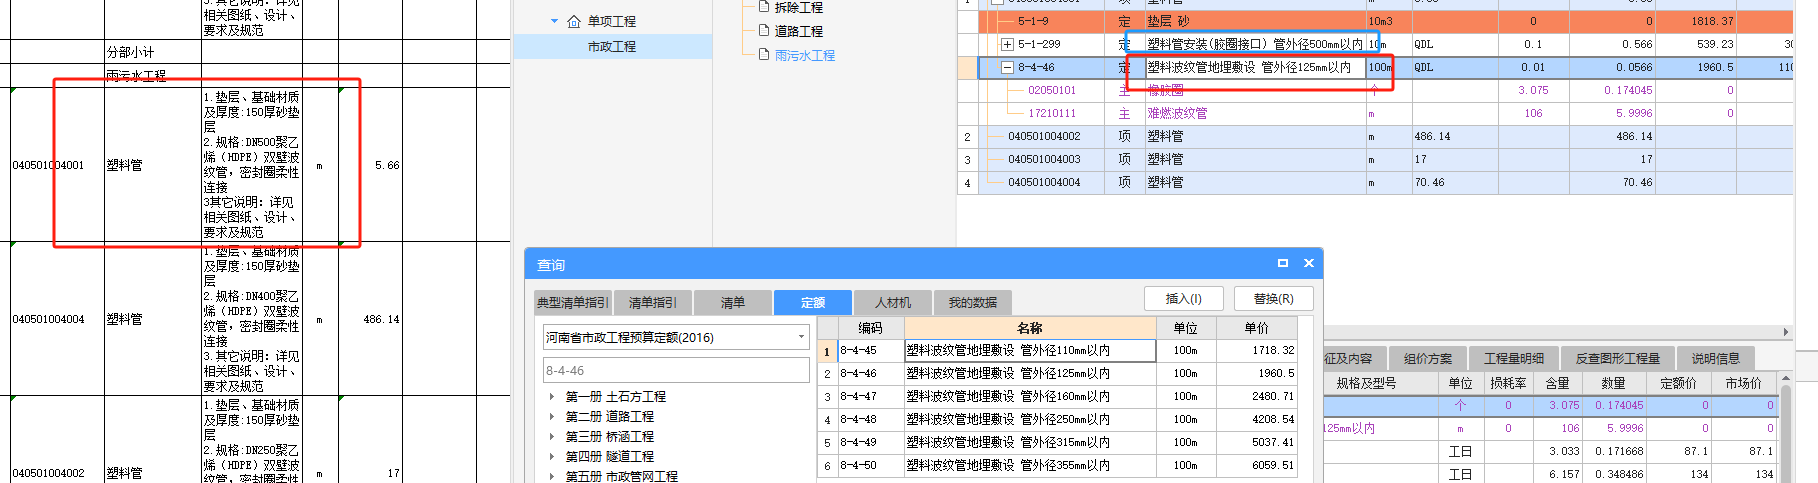Switch to 我的数据 tab
The image size is (1818, 483).
[x=973, y=302]
